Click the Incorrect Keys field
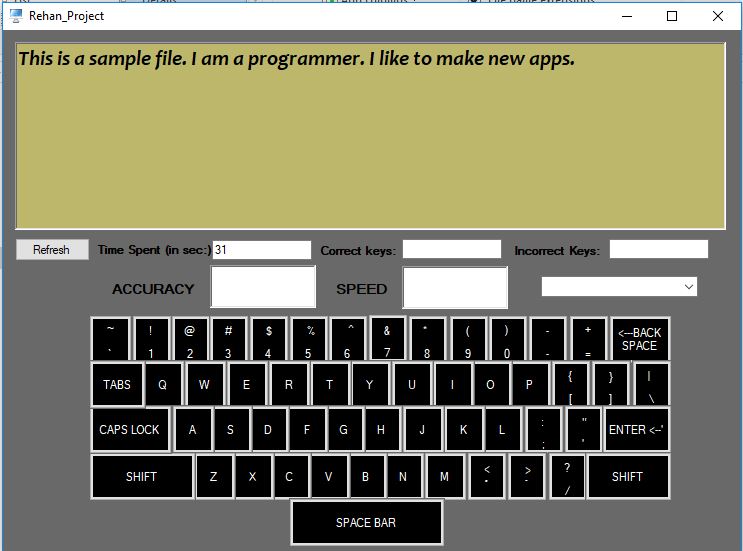Image resolution: width=743 pixels, height=551 pixels. [659, 249]
